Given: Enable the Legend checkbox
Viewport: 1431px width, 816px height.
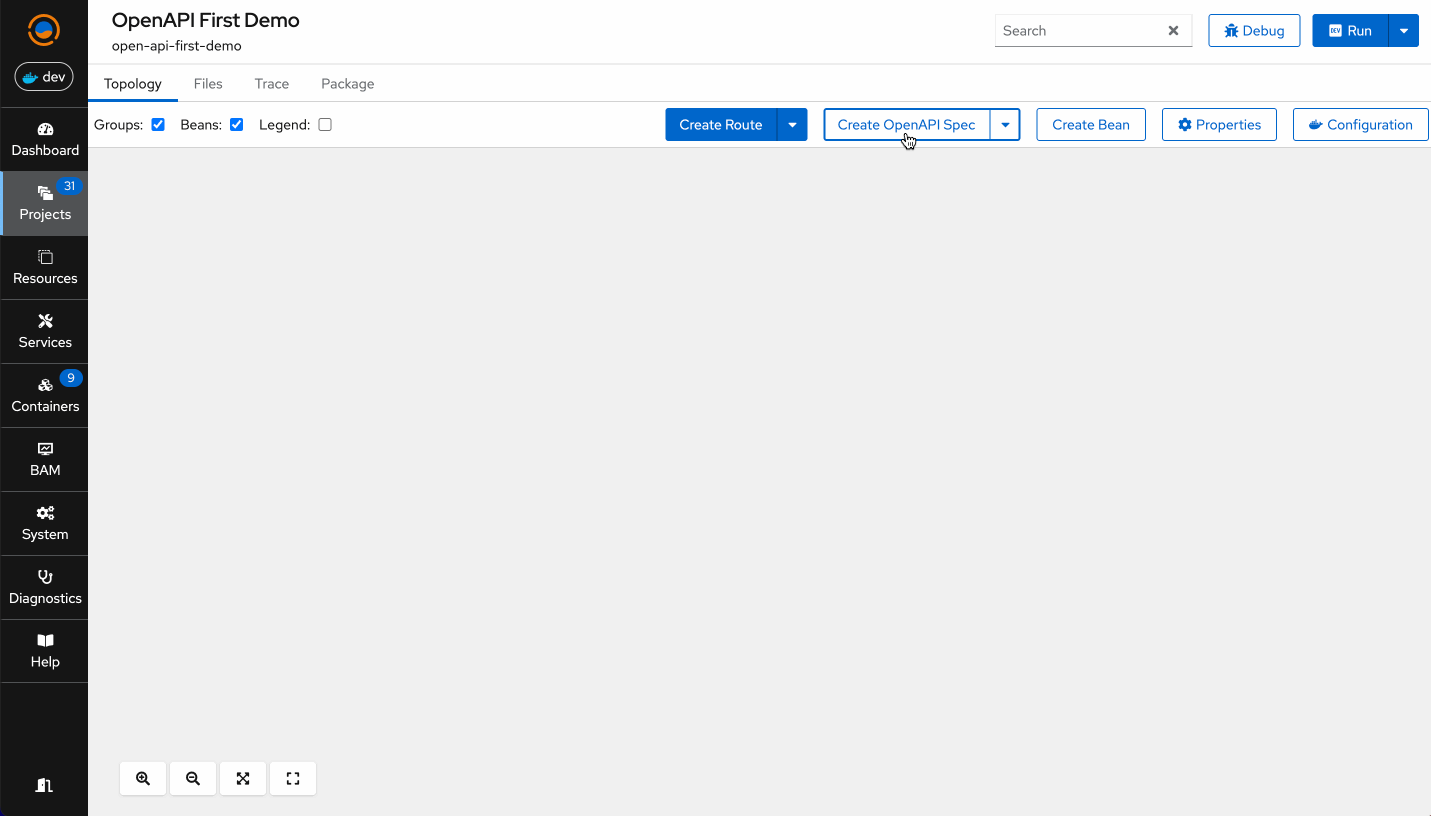Looking at the screenshot, I should 325,125.
